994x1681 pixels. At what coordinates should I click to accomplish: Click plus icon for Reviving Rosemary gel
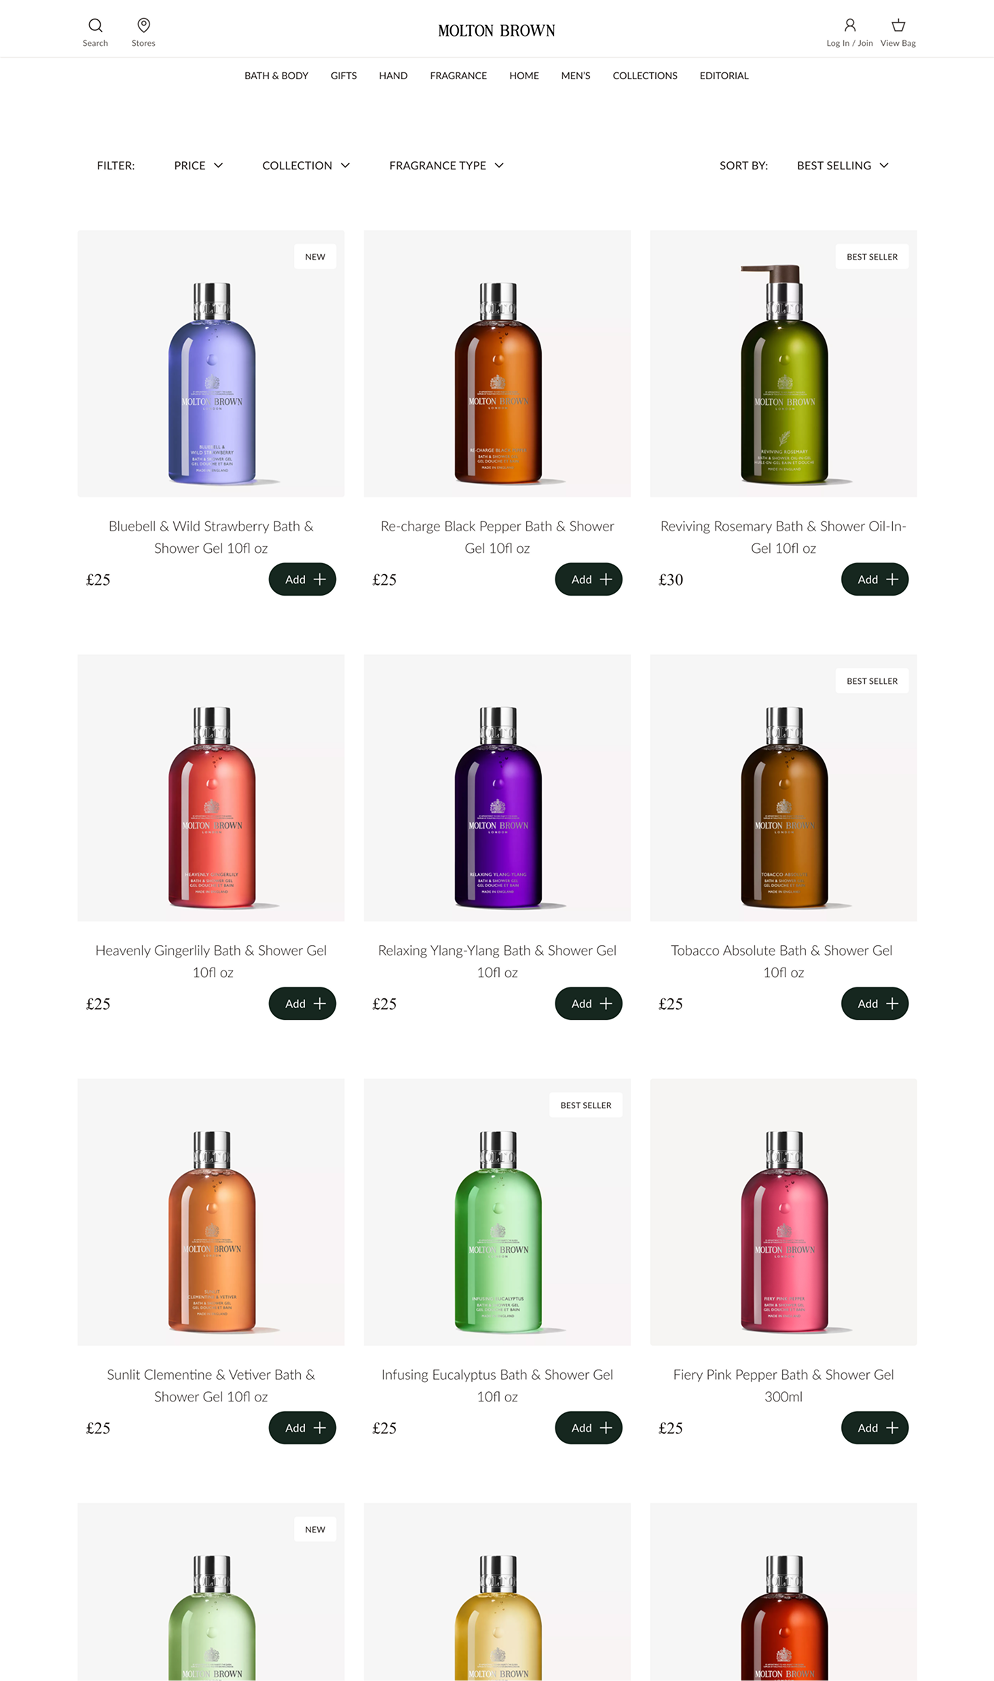point(892,580)
